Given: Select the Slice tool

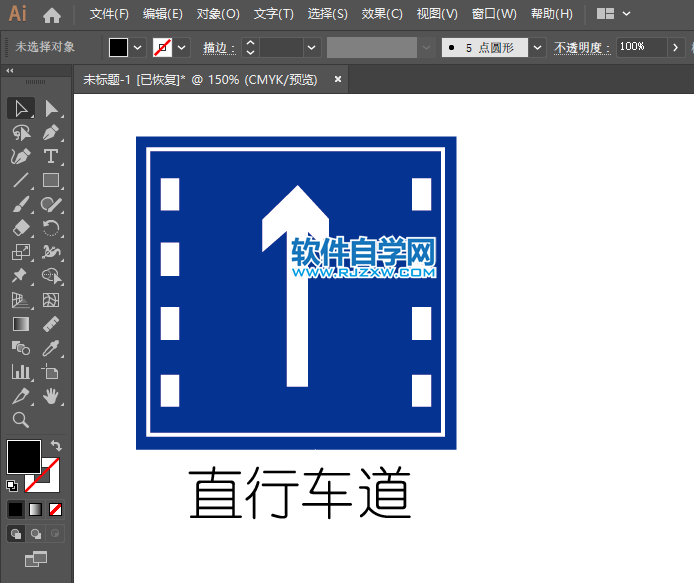Looking at the screenshot, I should click(x=20, y=396).
